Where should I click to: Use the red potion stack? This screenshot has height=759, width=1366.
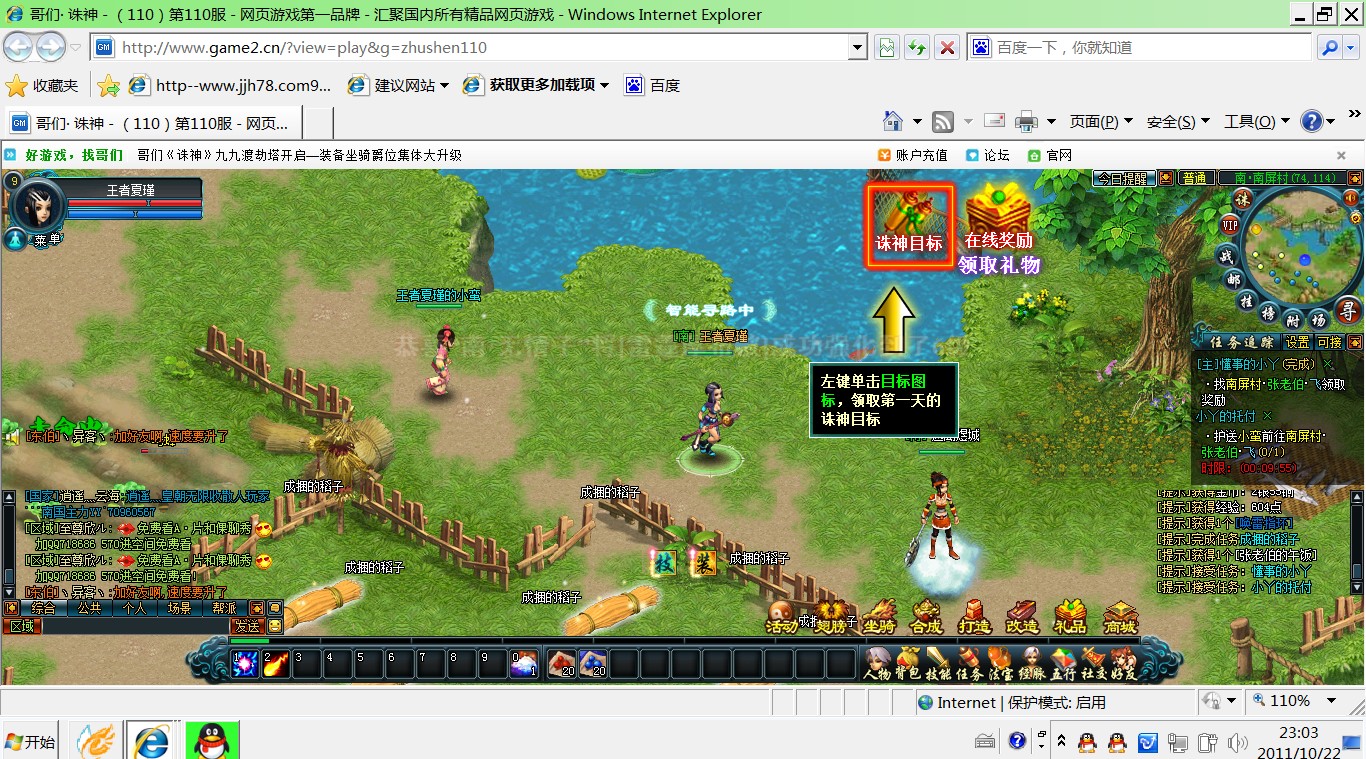pyautogui.click(x=561, y=664)
